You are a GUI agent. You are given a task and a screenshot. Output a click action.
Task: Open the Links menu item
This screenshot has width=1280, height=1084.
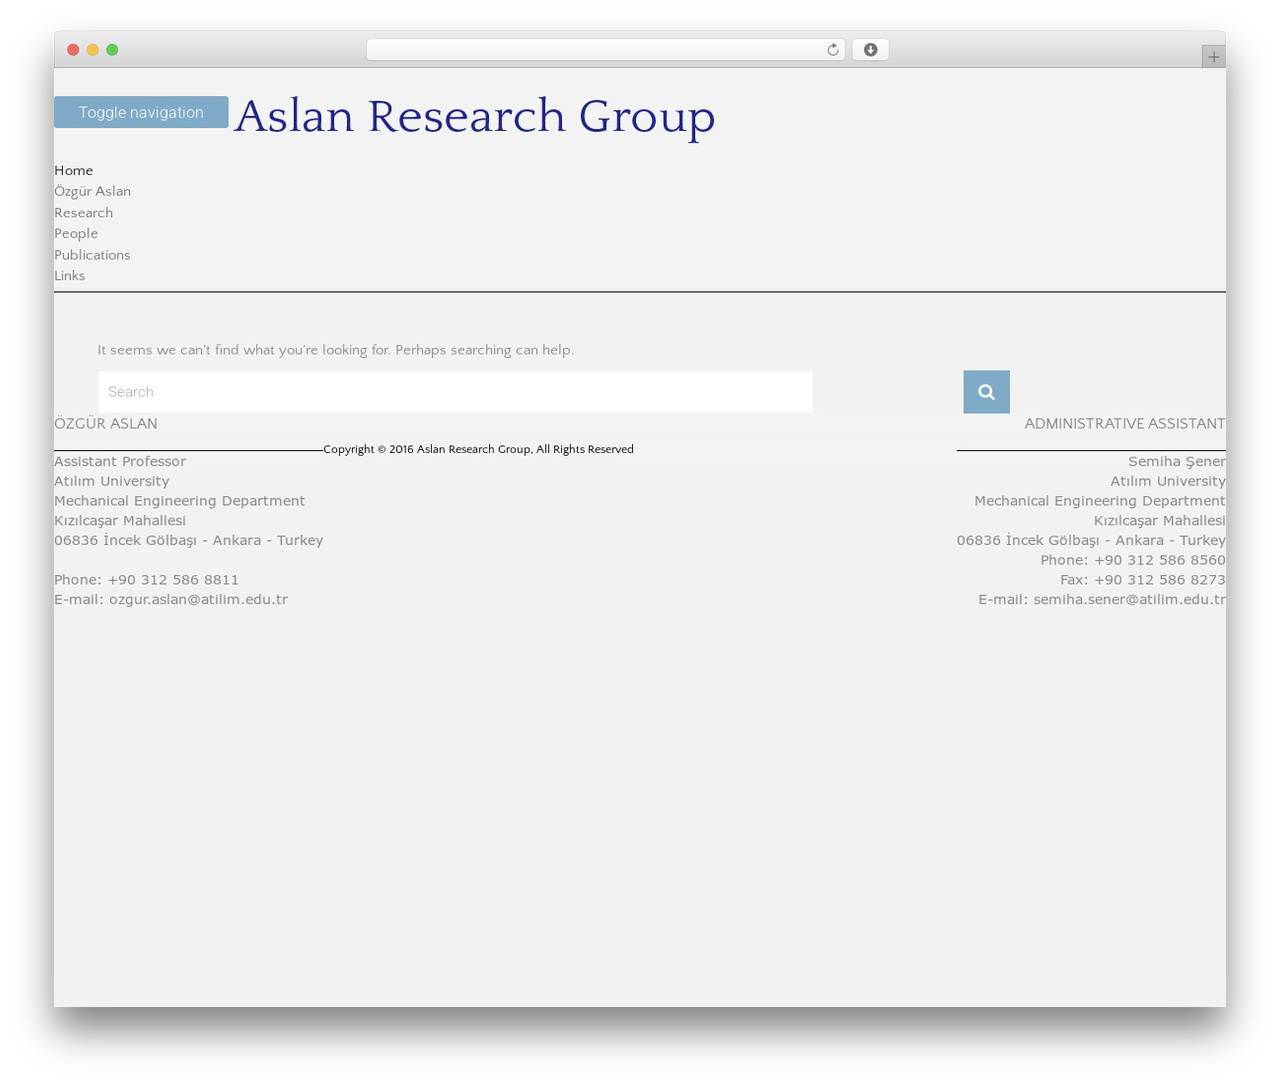(x=69, y=276)
